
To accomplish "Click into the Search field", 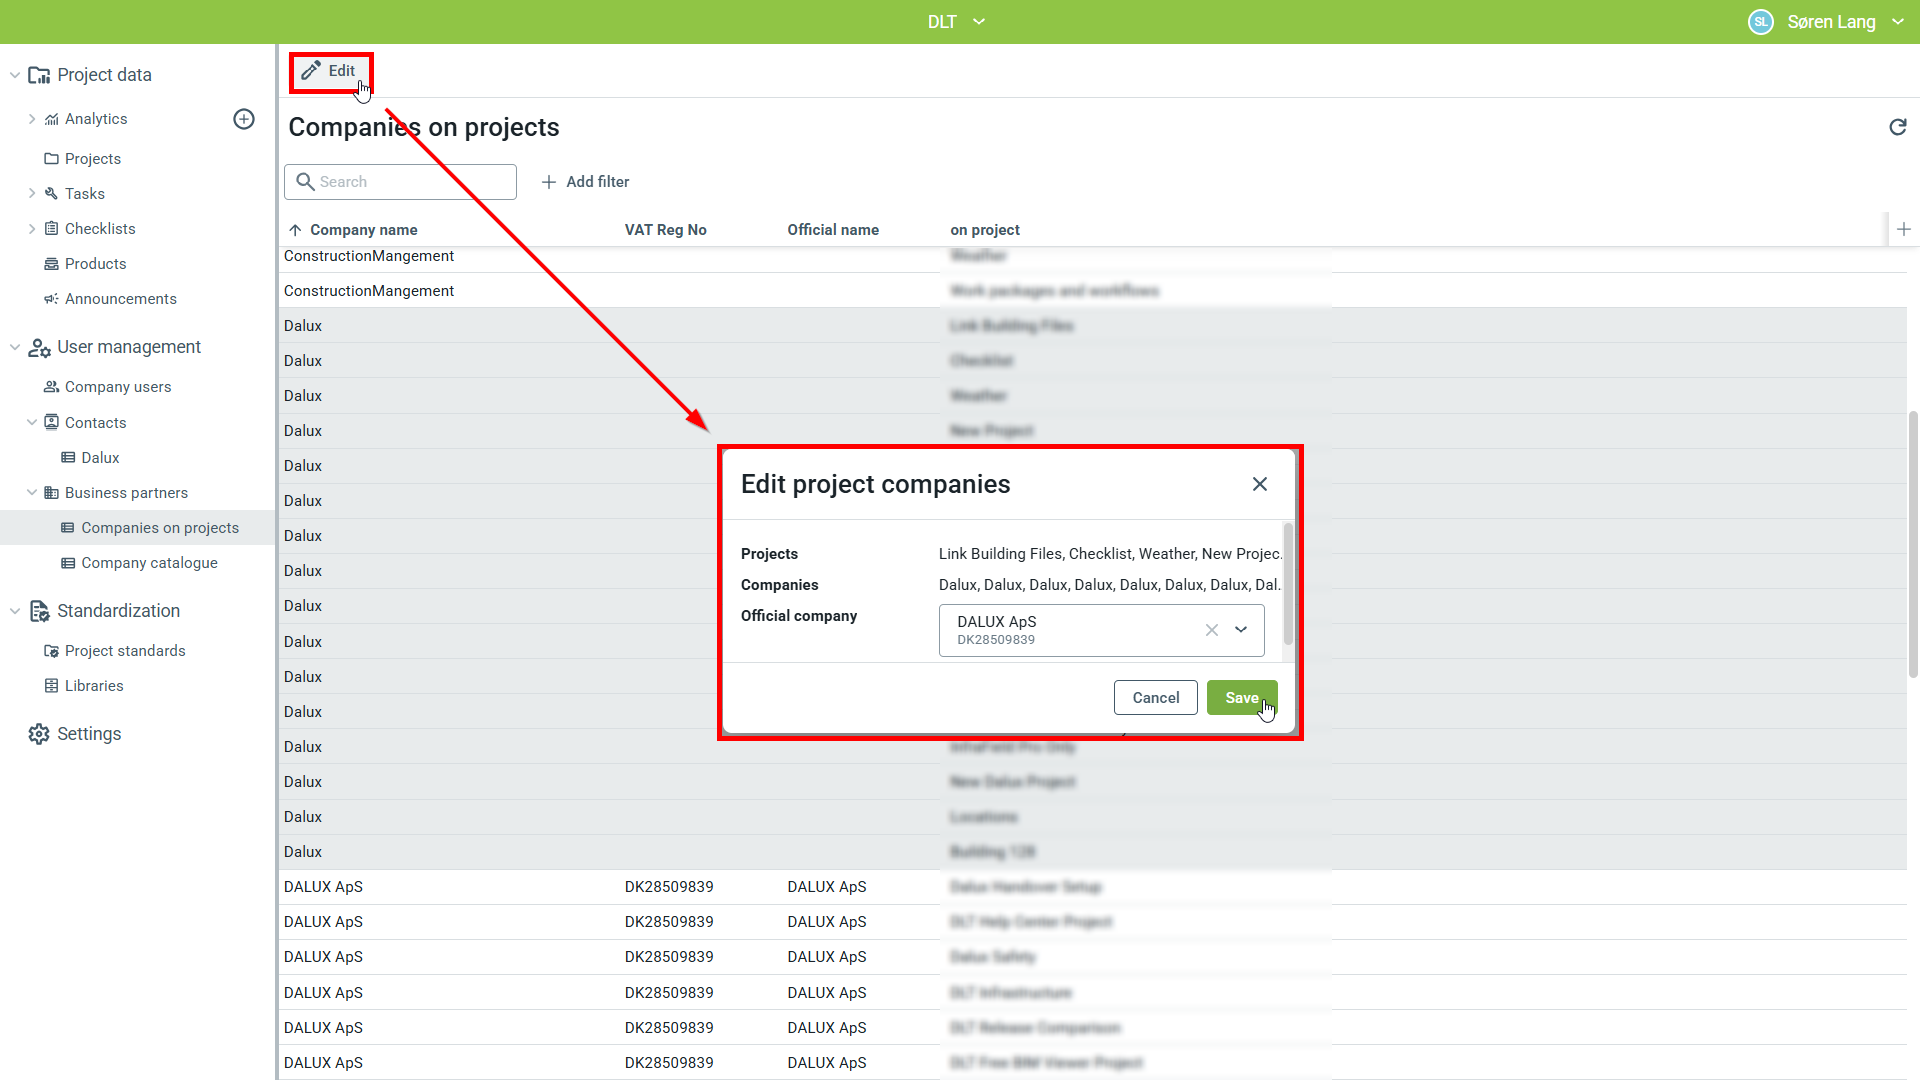I will [410, 182].
